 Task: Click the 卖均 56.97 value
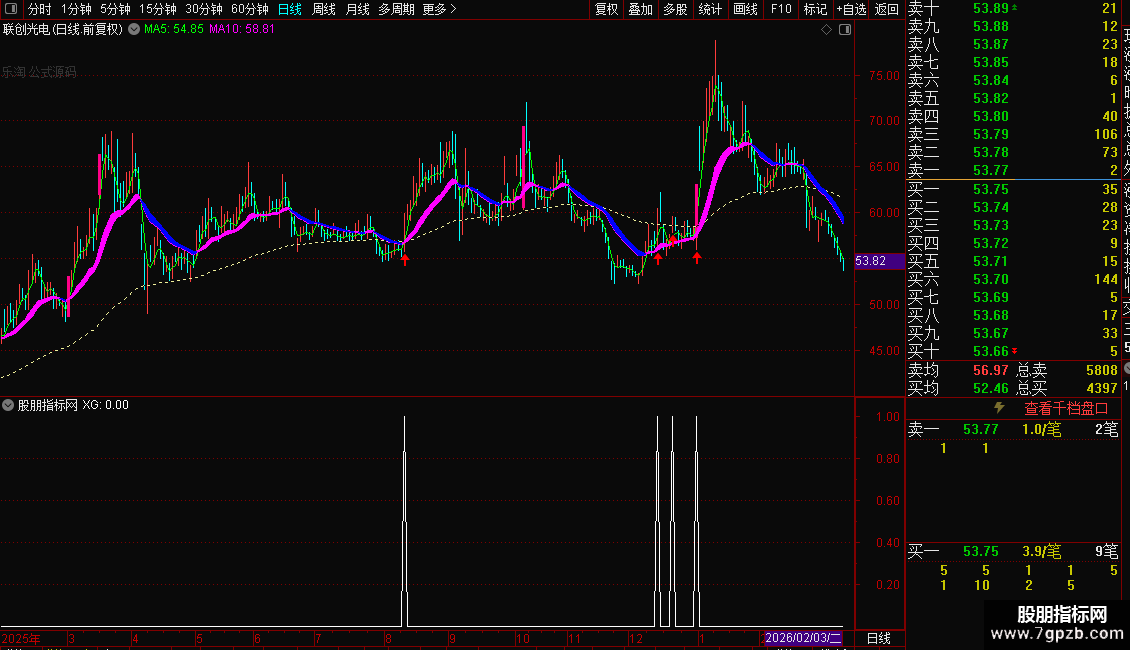[x=991, y=370]
